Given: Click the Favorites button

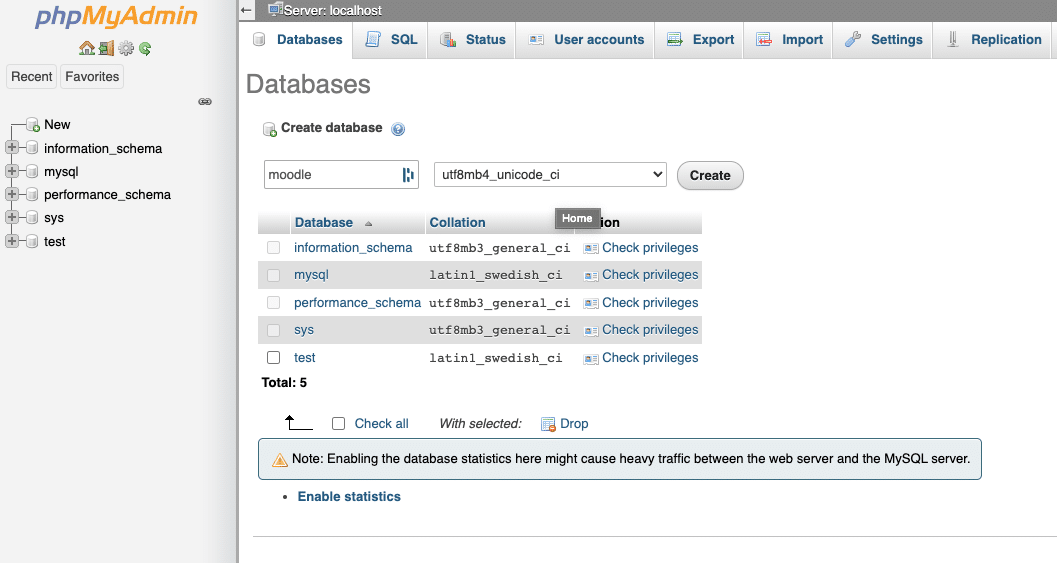Looking at the screenshot, I should coord(92,77).
